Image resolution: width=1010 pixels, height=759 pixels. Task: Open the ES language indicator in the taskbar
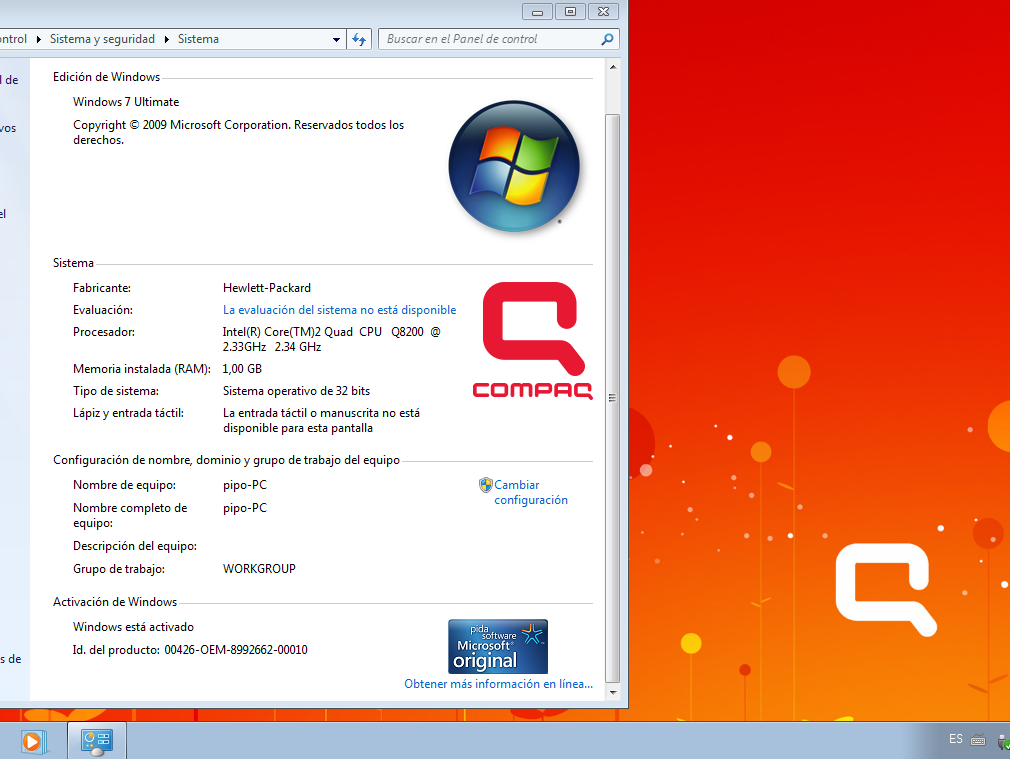[x=956, y=739]
